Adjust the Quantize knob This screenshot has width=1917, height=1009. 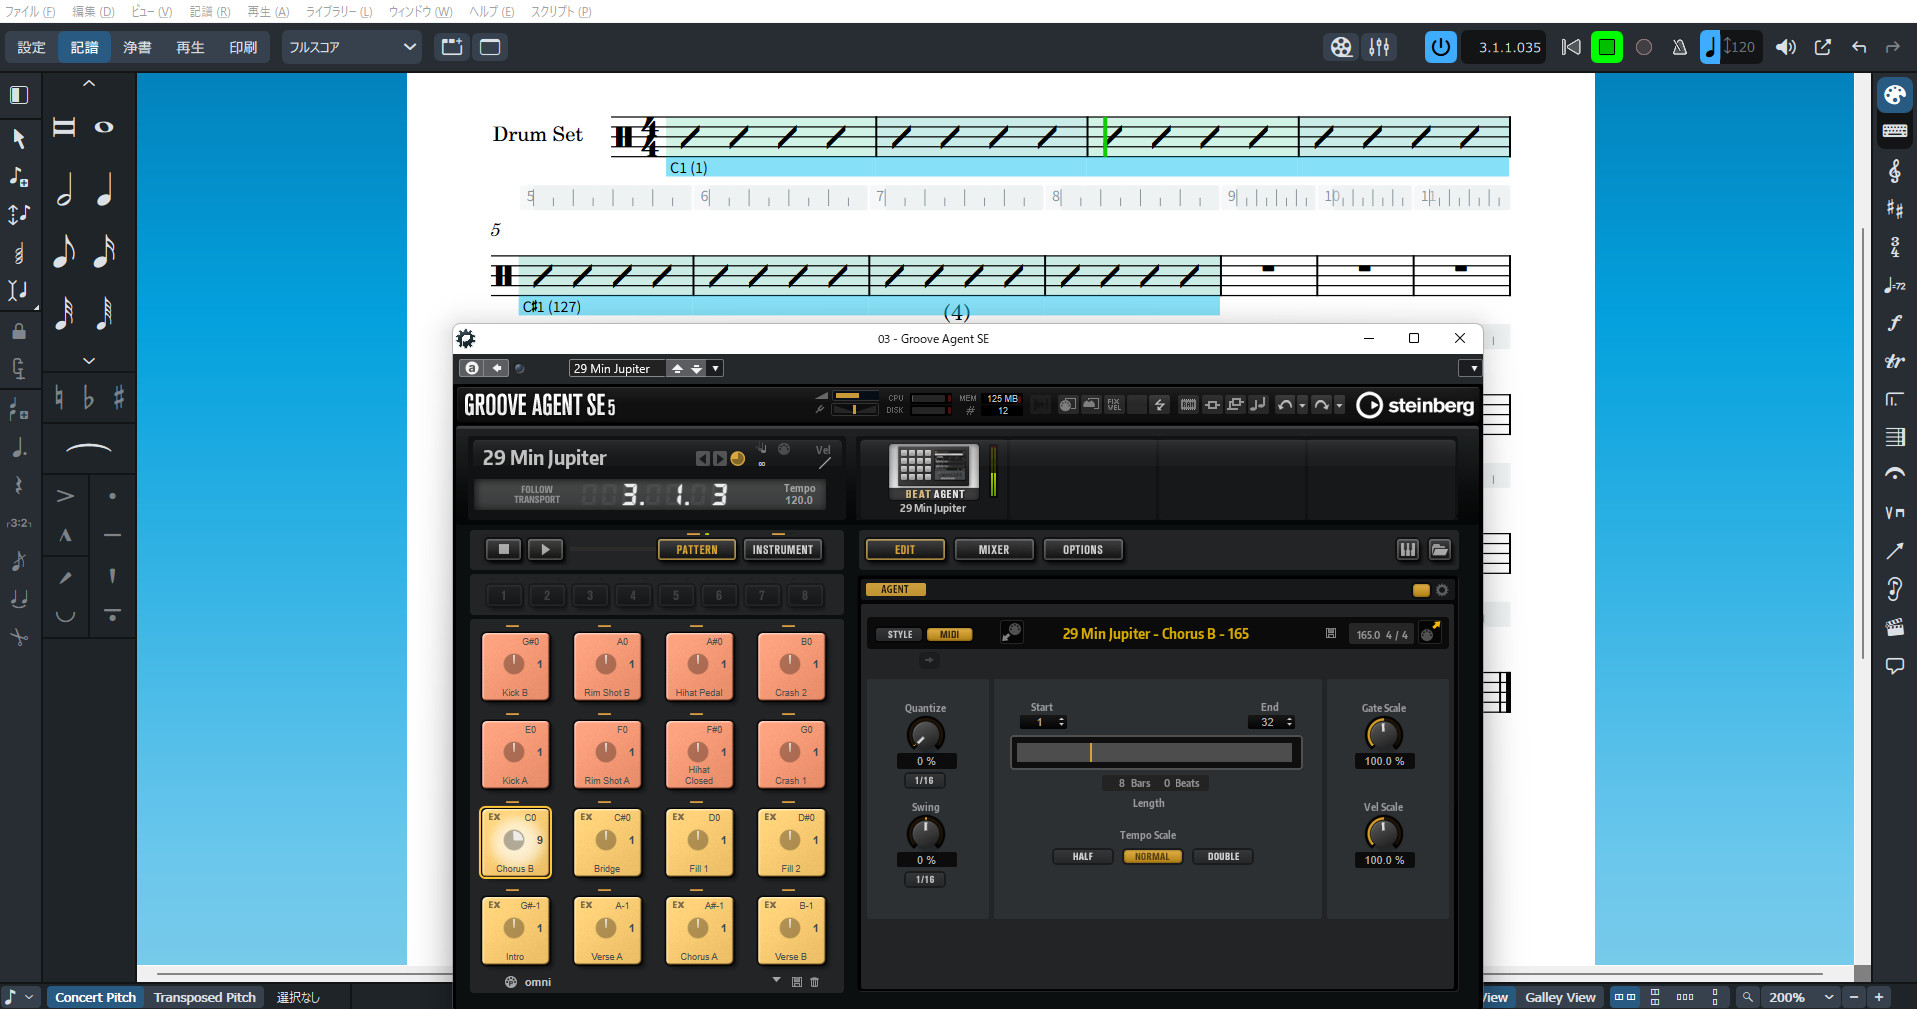[925, 734]
